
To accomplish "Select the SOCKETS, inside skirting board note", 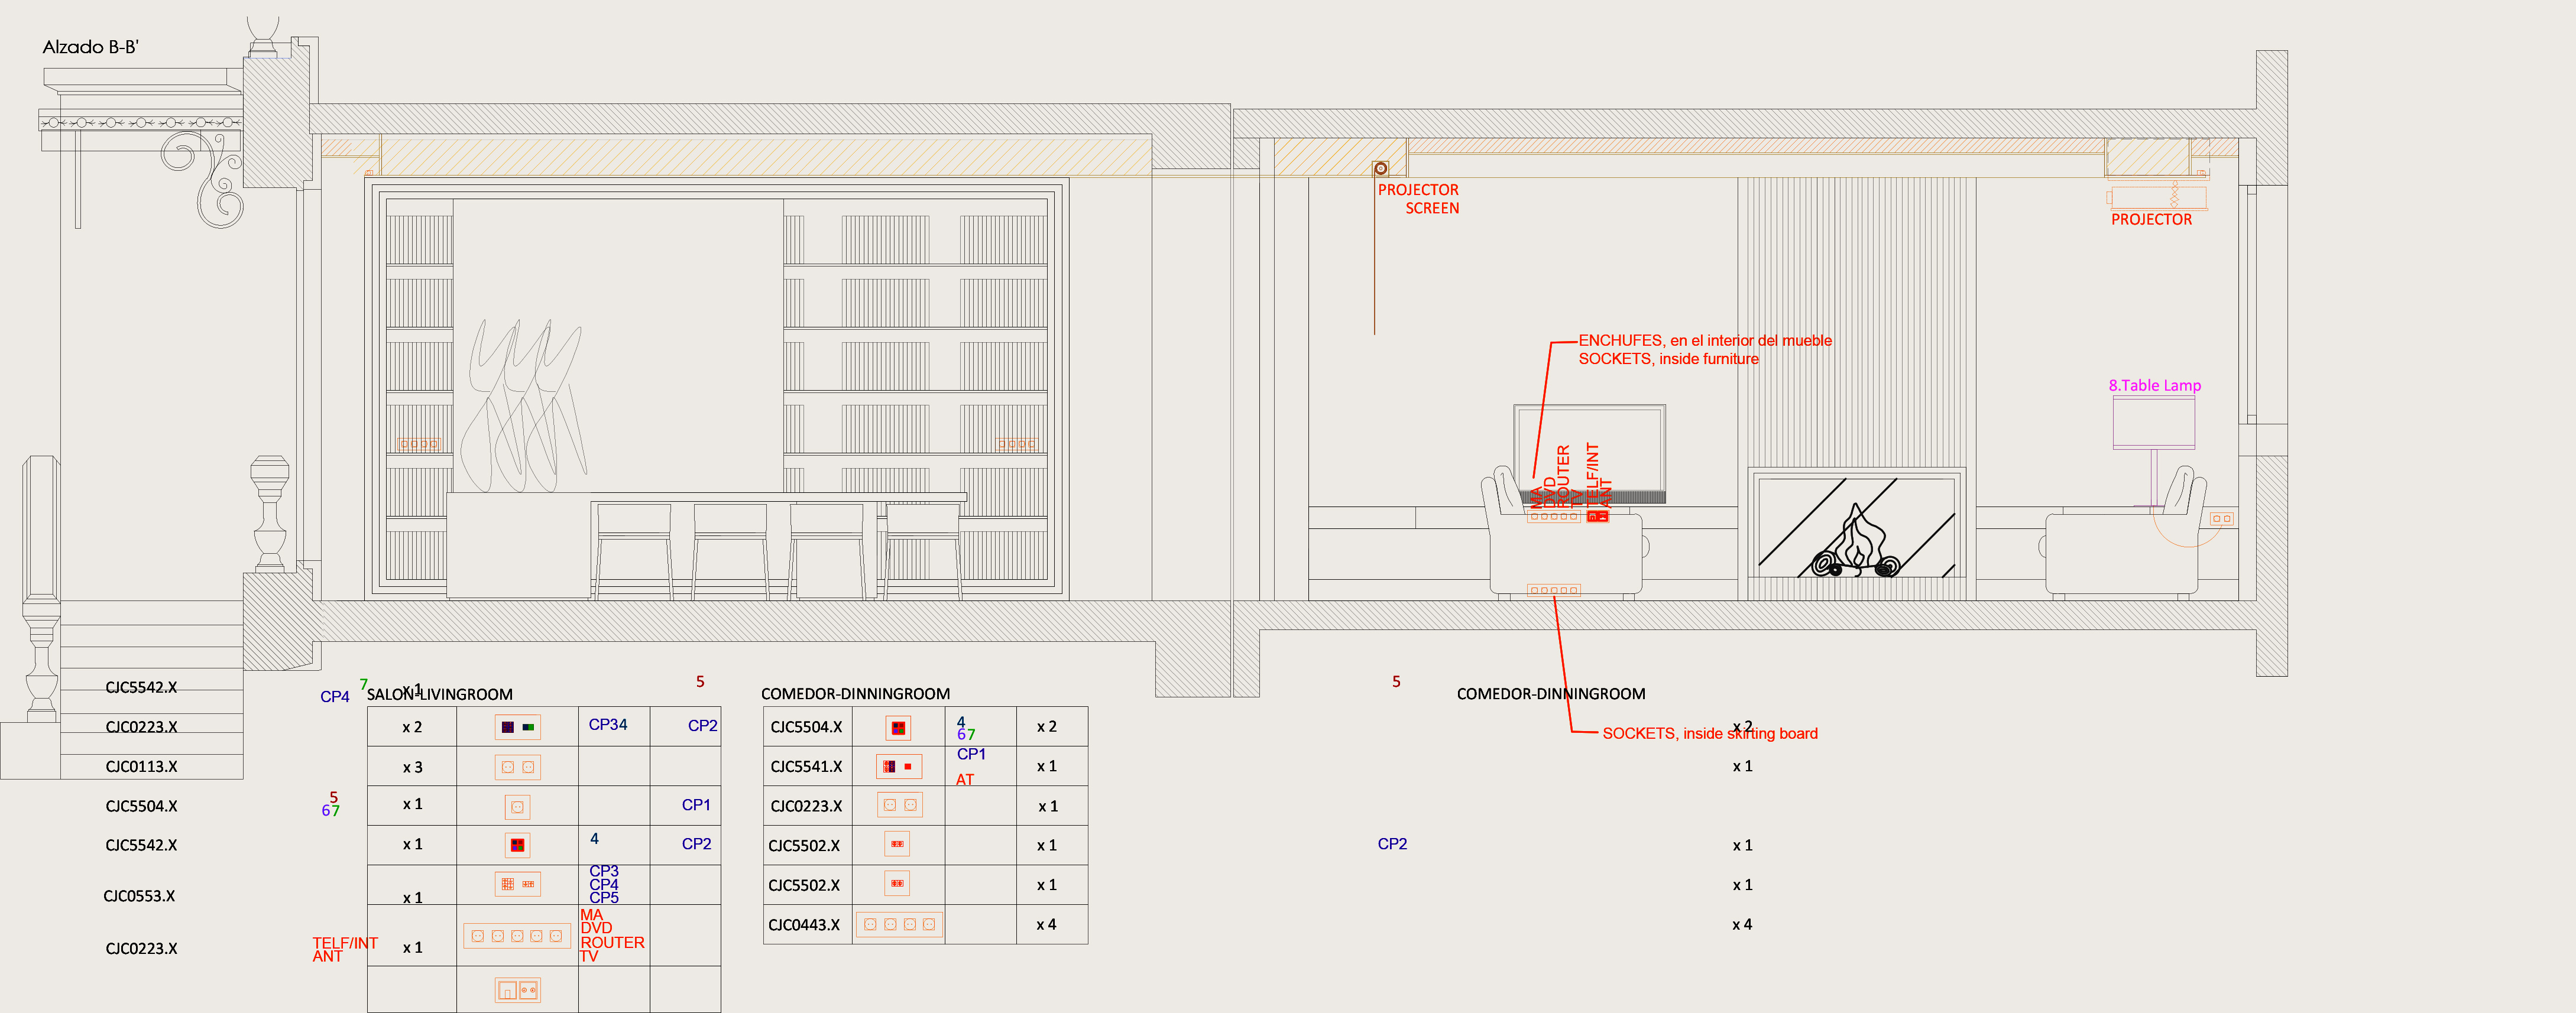I will (x=1710, y=733).
